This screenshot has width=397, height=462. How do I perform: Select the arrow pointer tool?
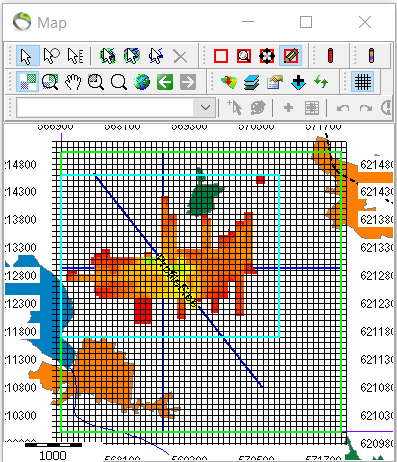[27, 56]
